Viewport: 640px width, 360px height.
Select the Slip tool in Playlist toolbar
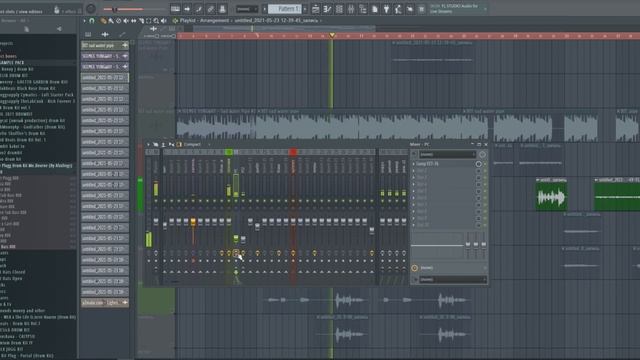(133, 20)
